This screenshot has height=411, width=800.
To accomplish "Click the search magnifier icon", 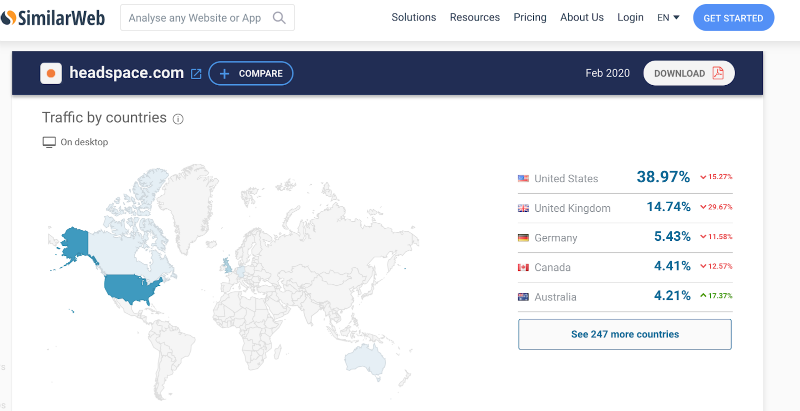I will tap(279, 17).
